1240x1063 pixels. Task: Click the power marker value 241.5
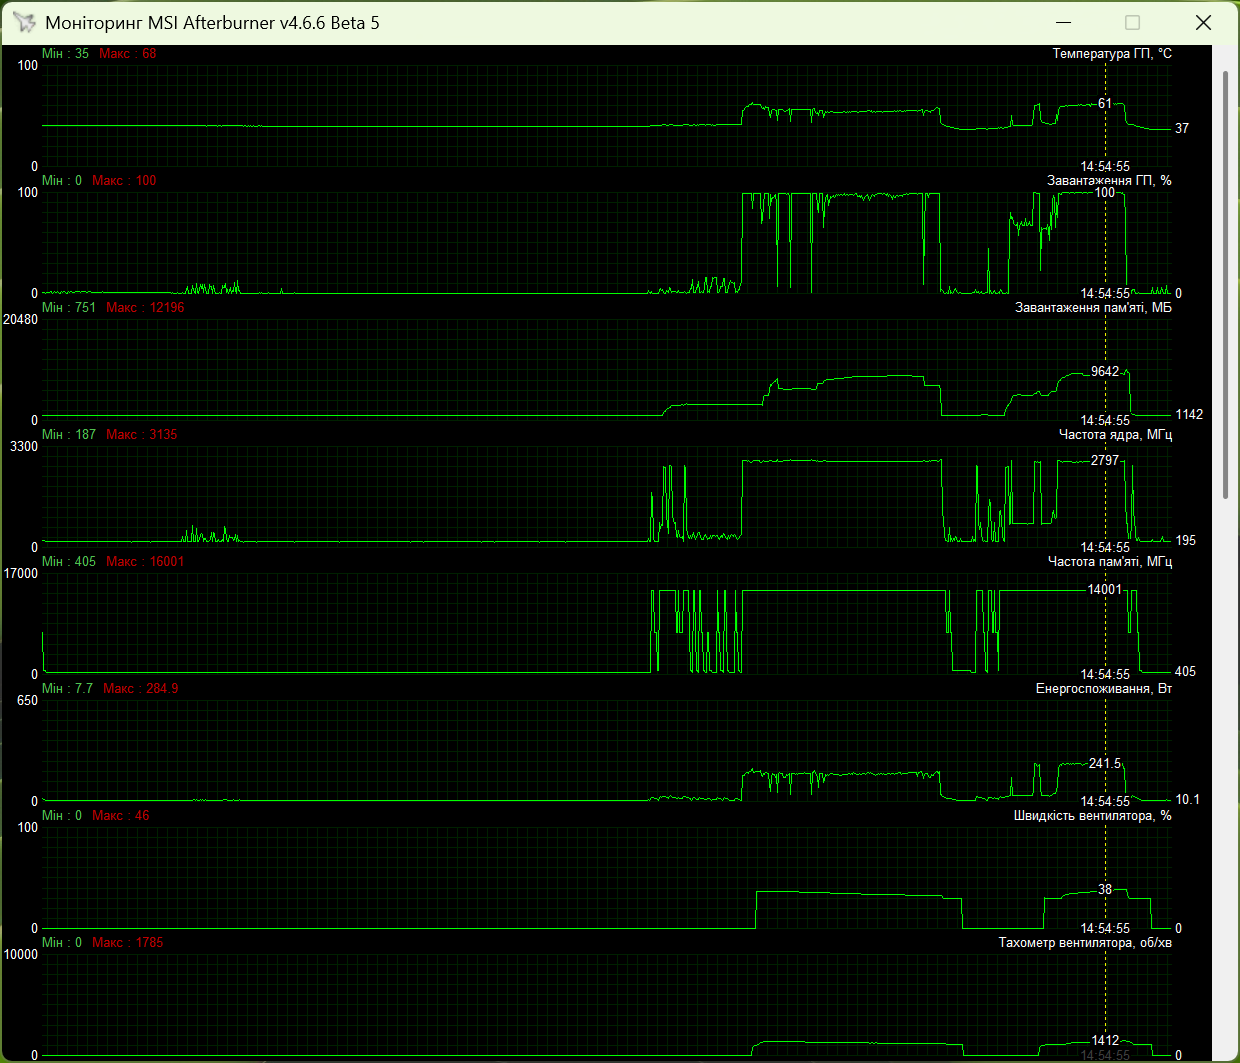1105,764
